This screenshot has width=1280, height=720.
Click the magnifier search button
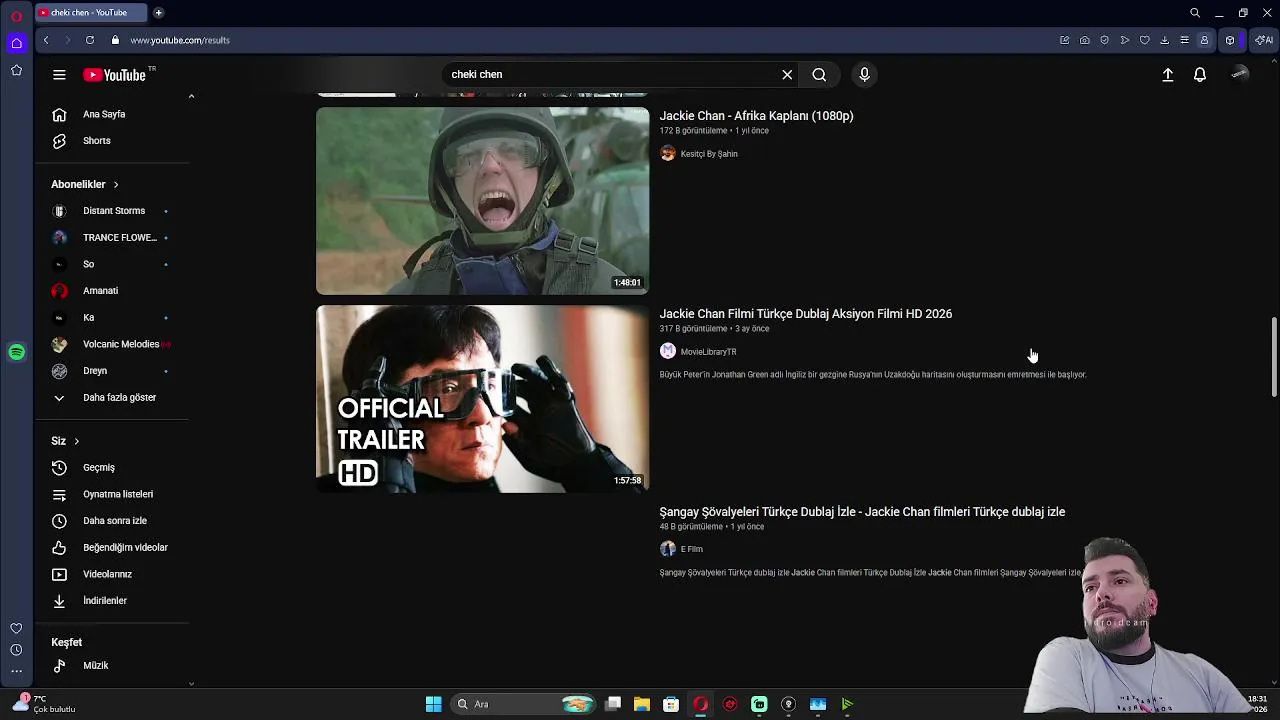pyautogui.click(x=819, y=75)
